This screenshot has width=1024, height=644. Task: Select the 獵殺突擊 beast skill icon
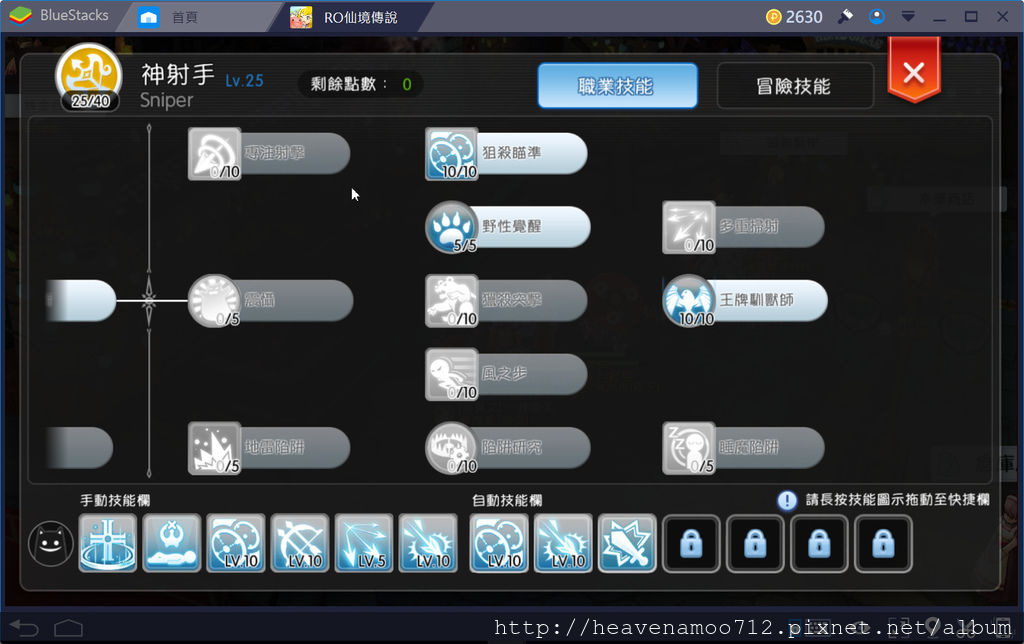451,300
